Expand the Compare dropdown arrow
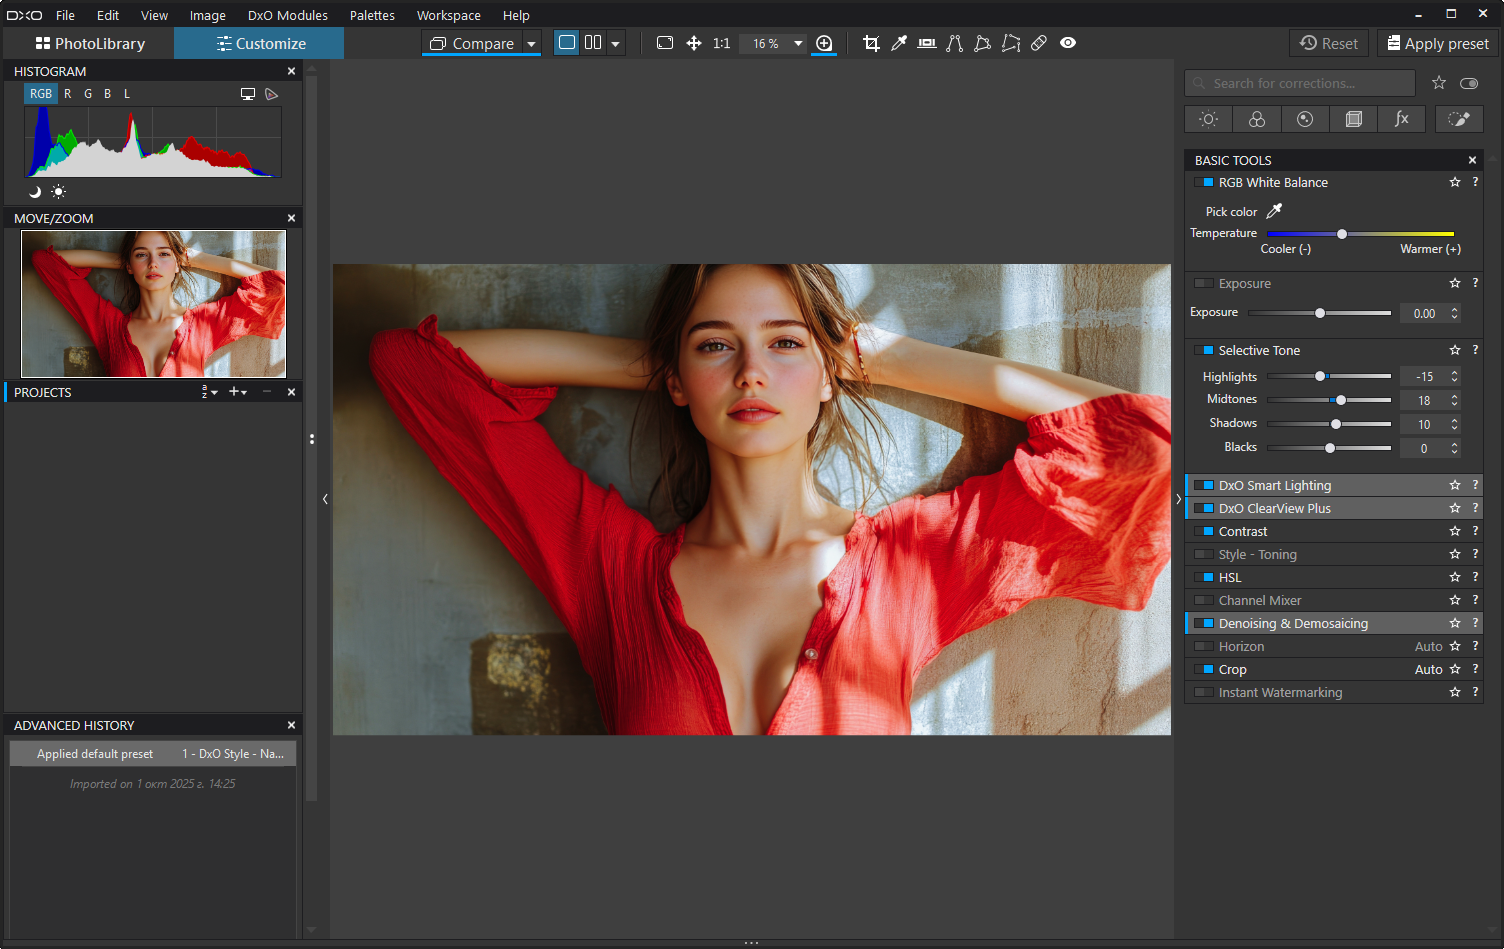 click(532, 44)
